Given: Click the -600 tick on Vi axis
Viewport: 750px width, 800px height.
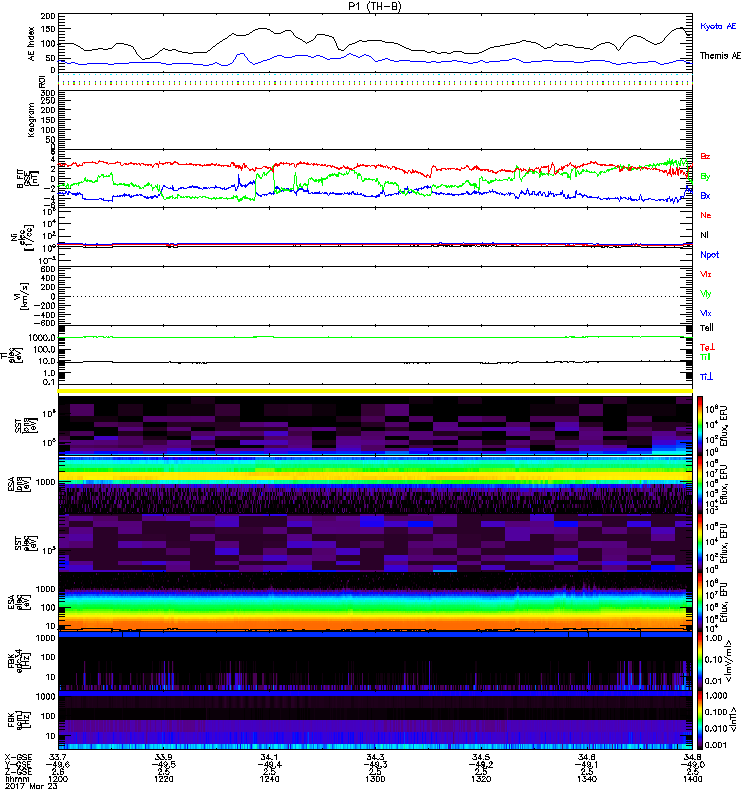Looking at the screenshot, I should pos(44,323).
